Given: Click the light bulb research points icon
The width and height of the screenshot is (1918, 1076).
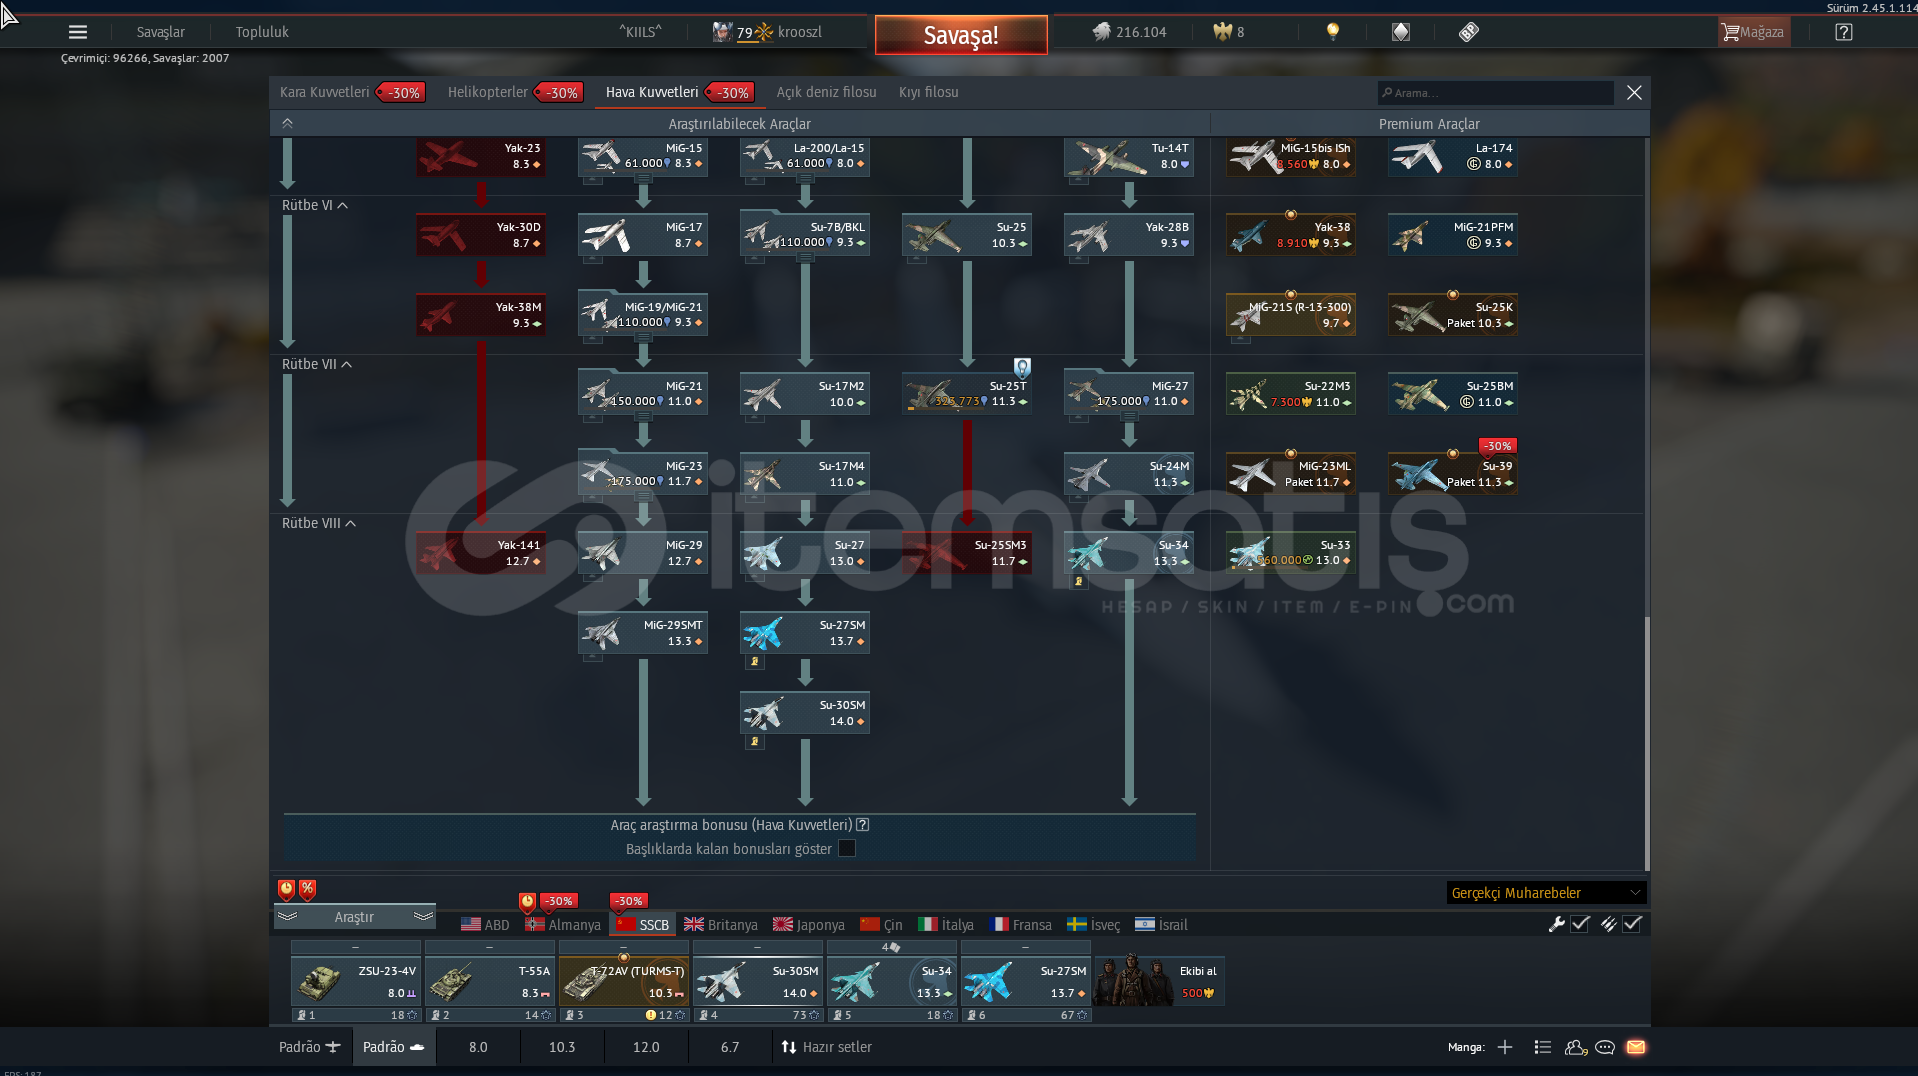Looking at the screenshot, I should click(x=1332, y=32).
